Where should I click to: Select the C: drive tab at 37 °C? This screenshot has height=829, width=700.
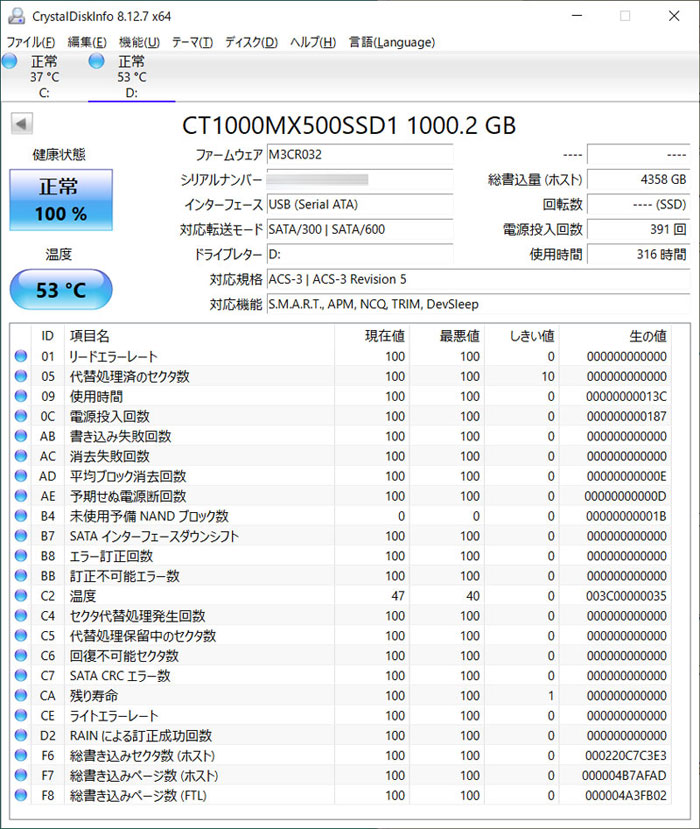44,77
